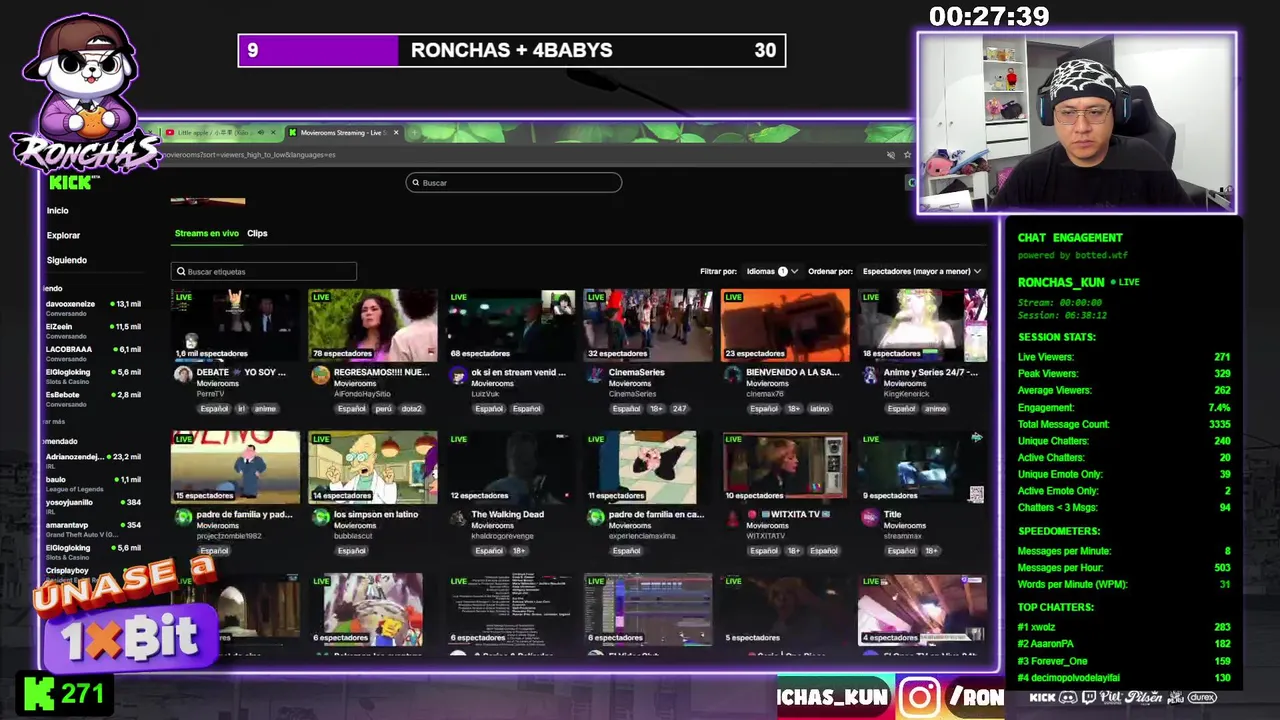Open CinemaSeries channel avatar

click(x=595, y=374)
